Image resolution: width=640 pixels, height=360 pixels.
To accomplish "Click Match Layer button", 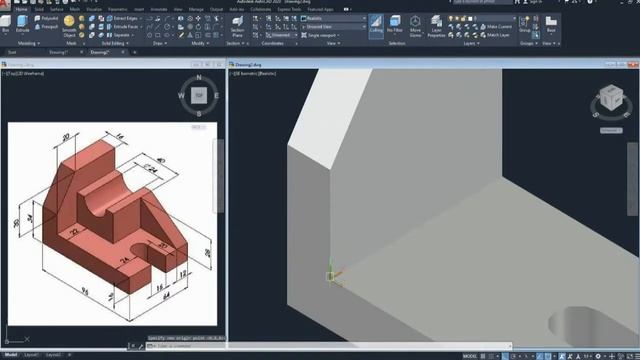I will 495,35.
